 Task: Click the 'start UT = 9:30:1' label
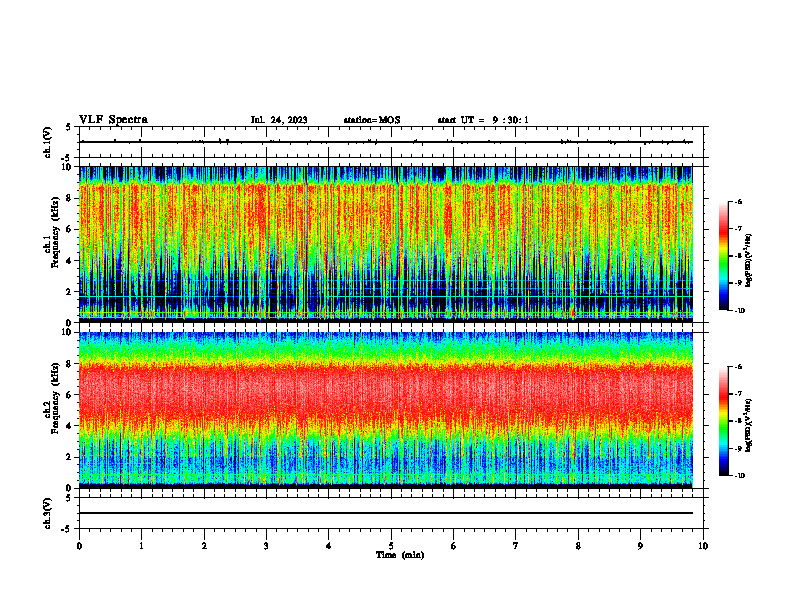[x=483, y=120]
